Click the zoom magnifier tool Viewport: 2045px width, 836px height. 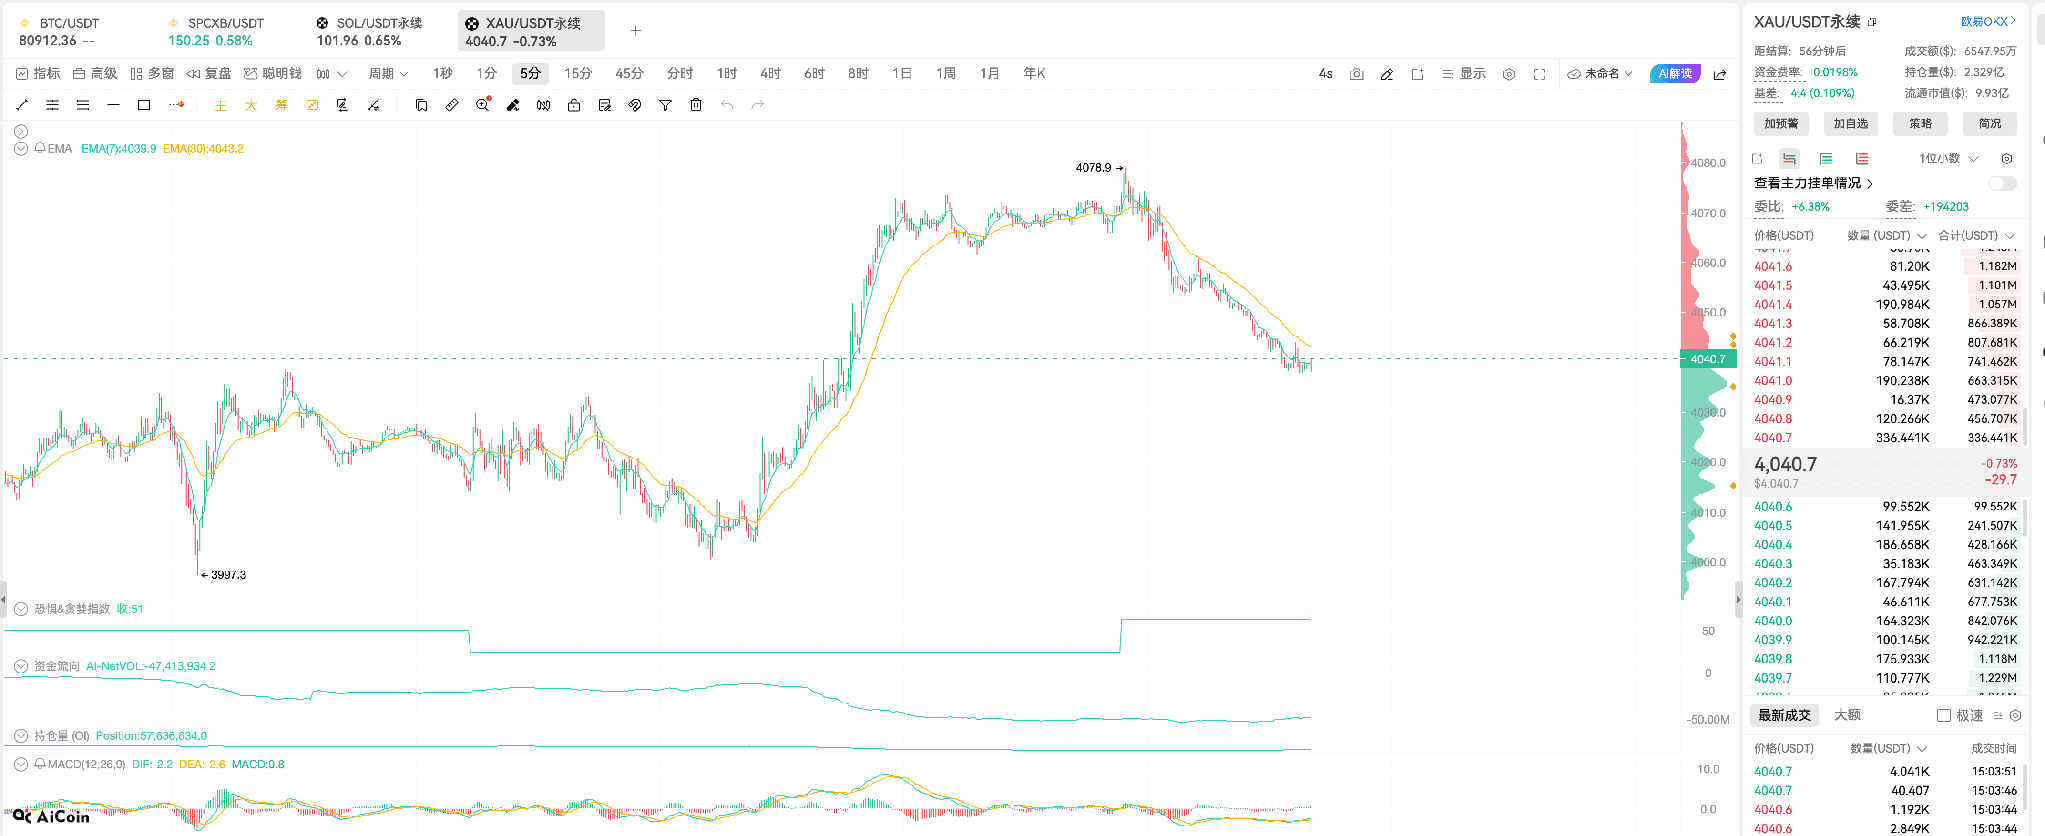483,105
